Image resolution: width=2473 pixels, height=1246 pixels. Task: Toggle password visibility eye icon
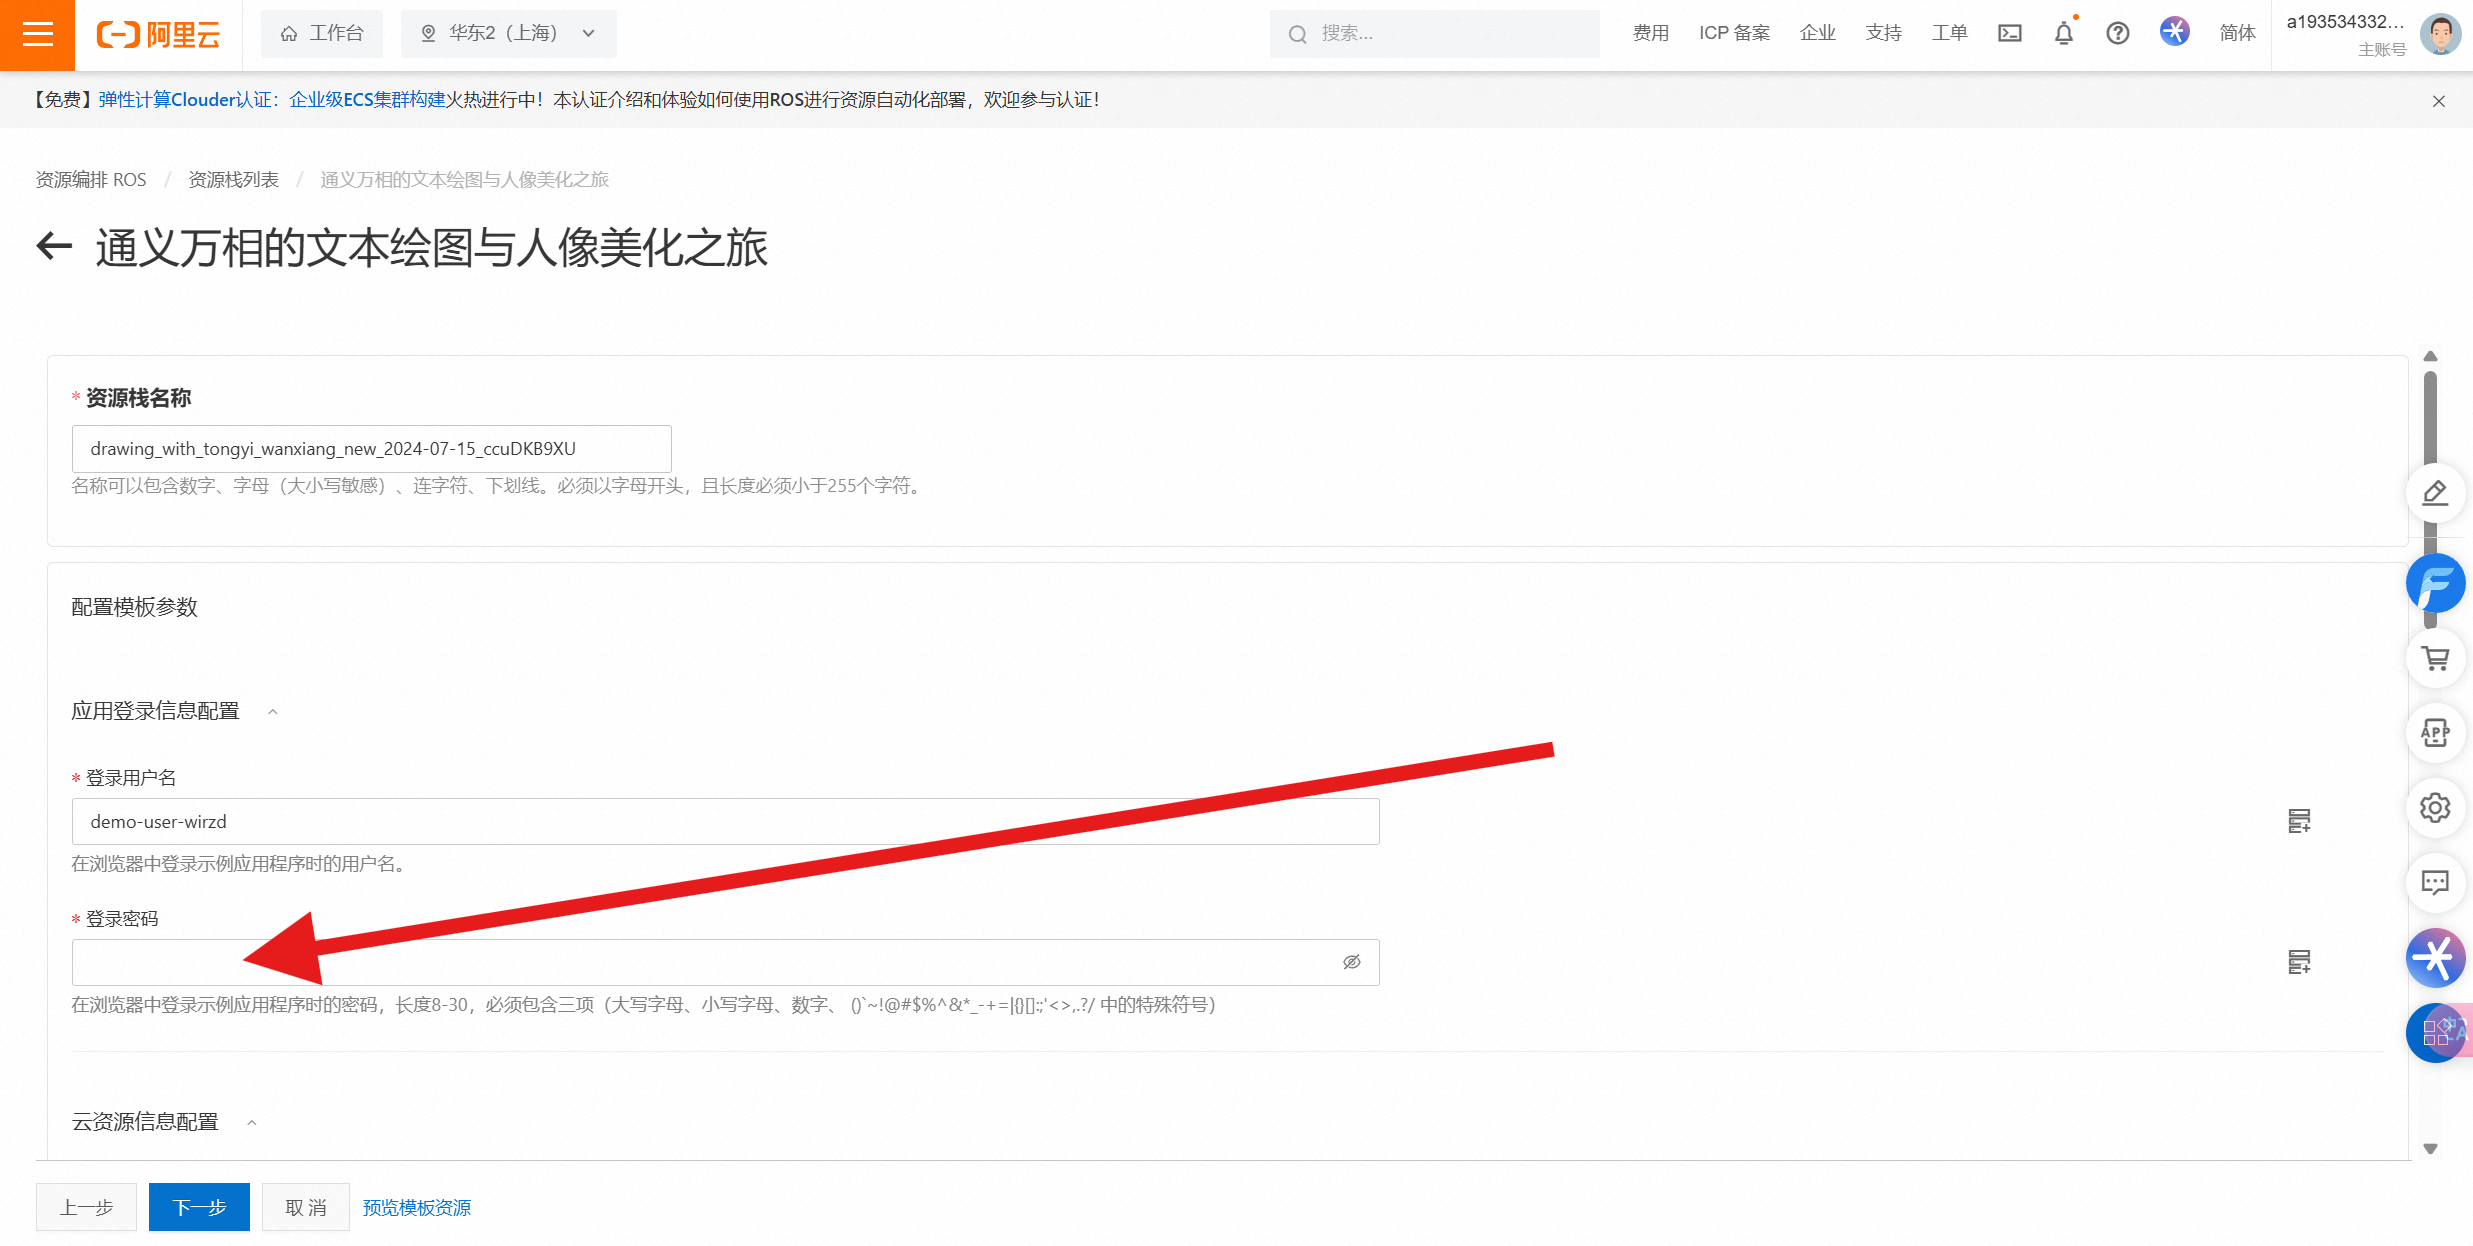[1352, 962]
